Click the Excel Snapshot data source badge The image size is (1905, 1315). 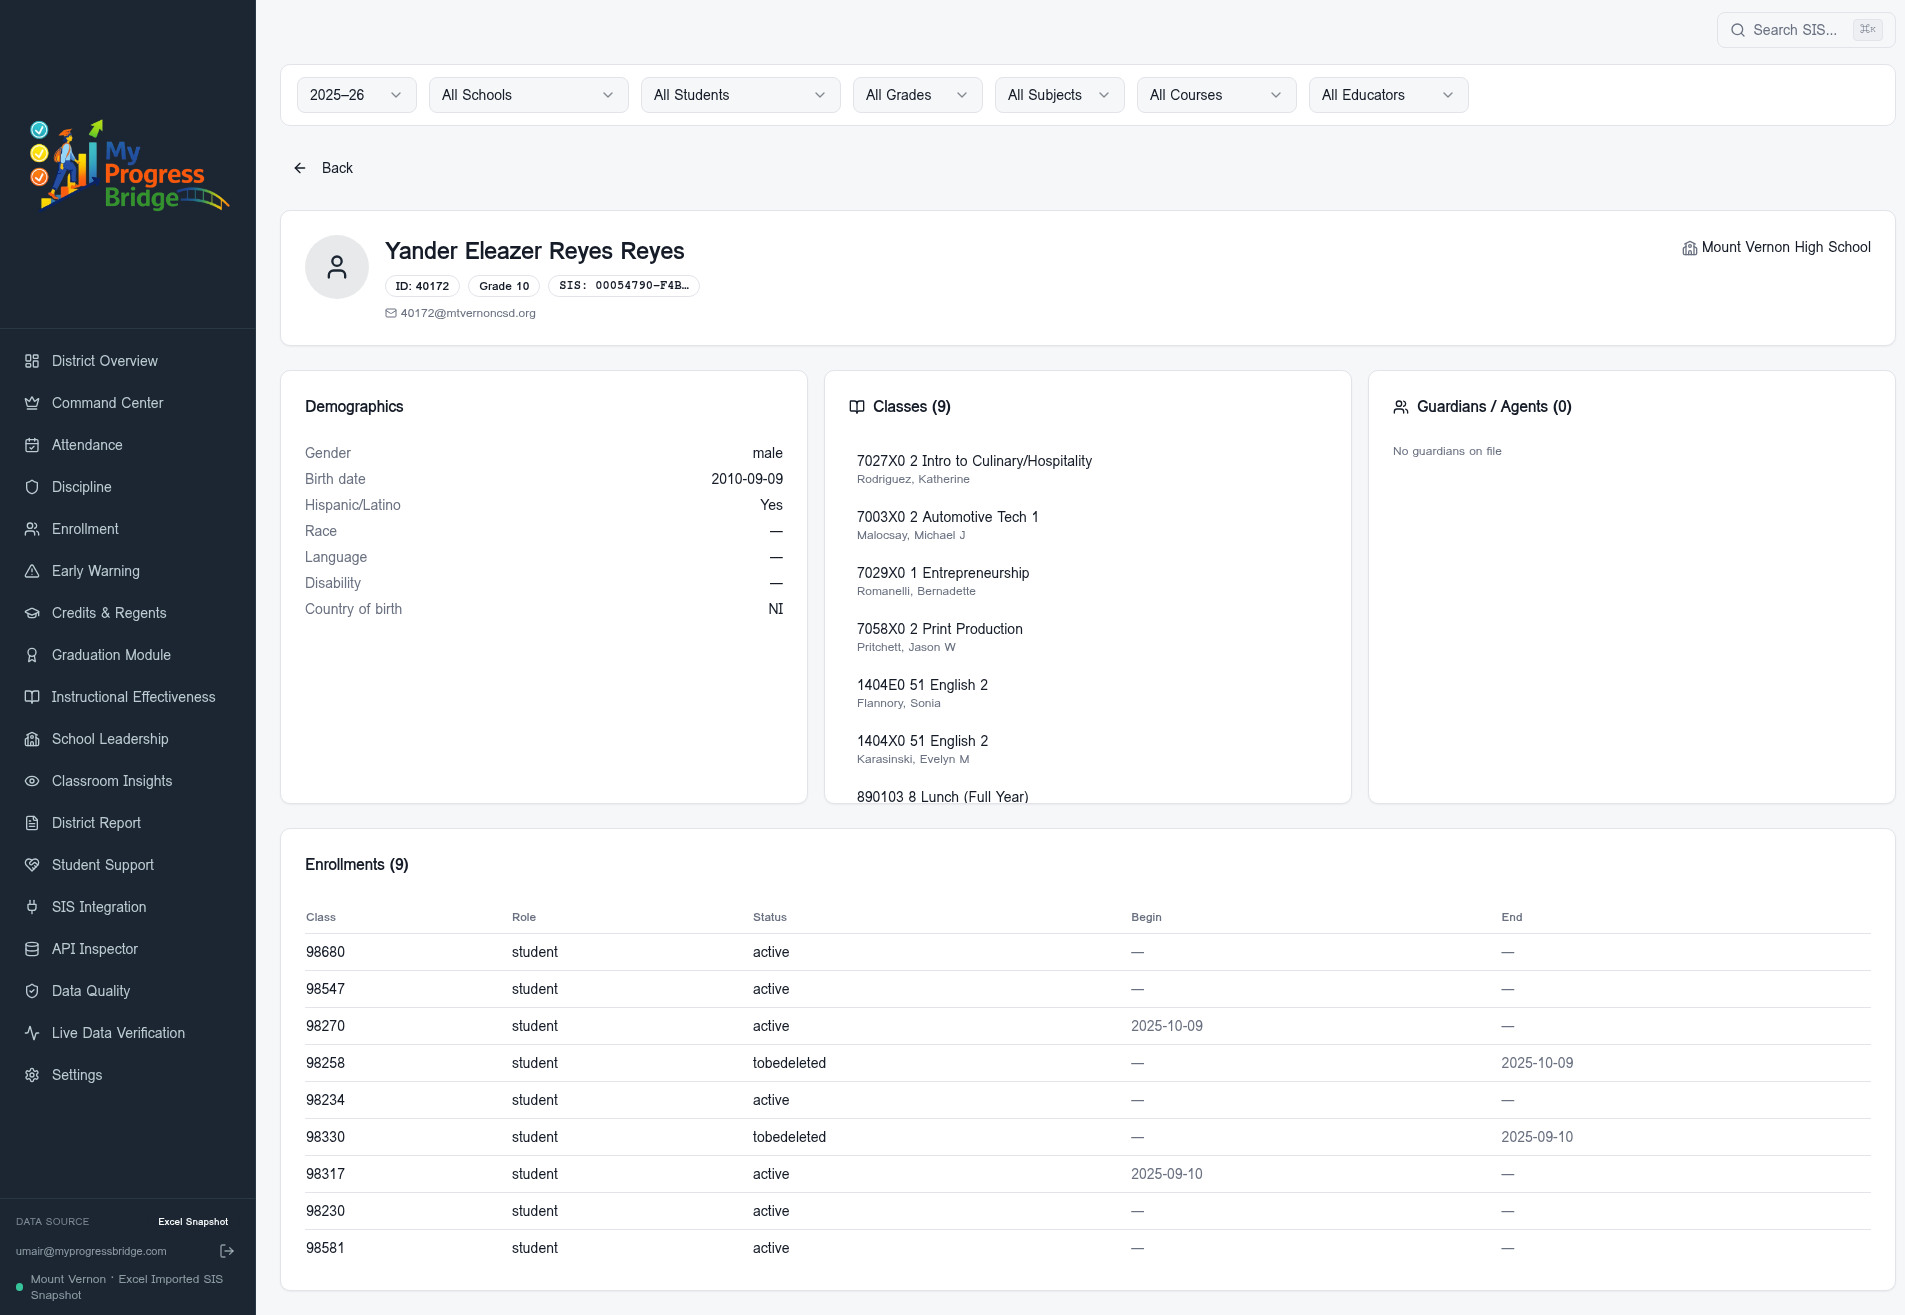click(193, 1222)
